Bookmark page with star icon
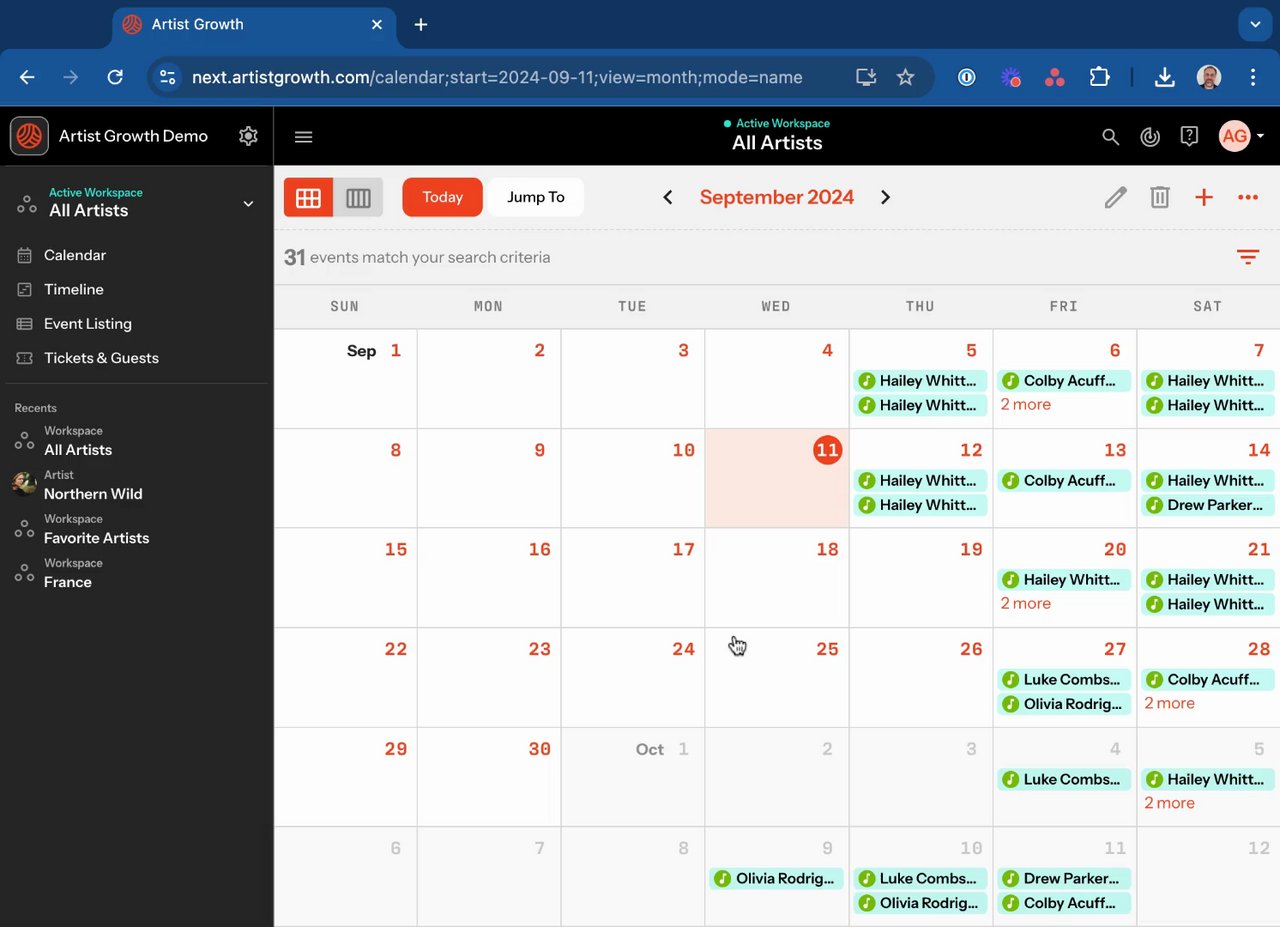The width and height of the screenshot is (1280, 927). 905,77
